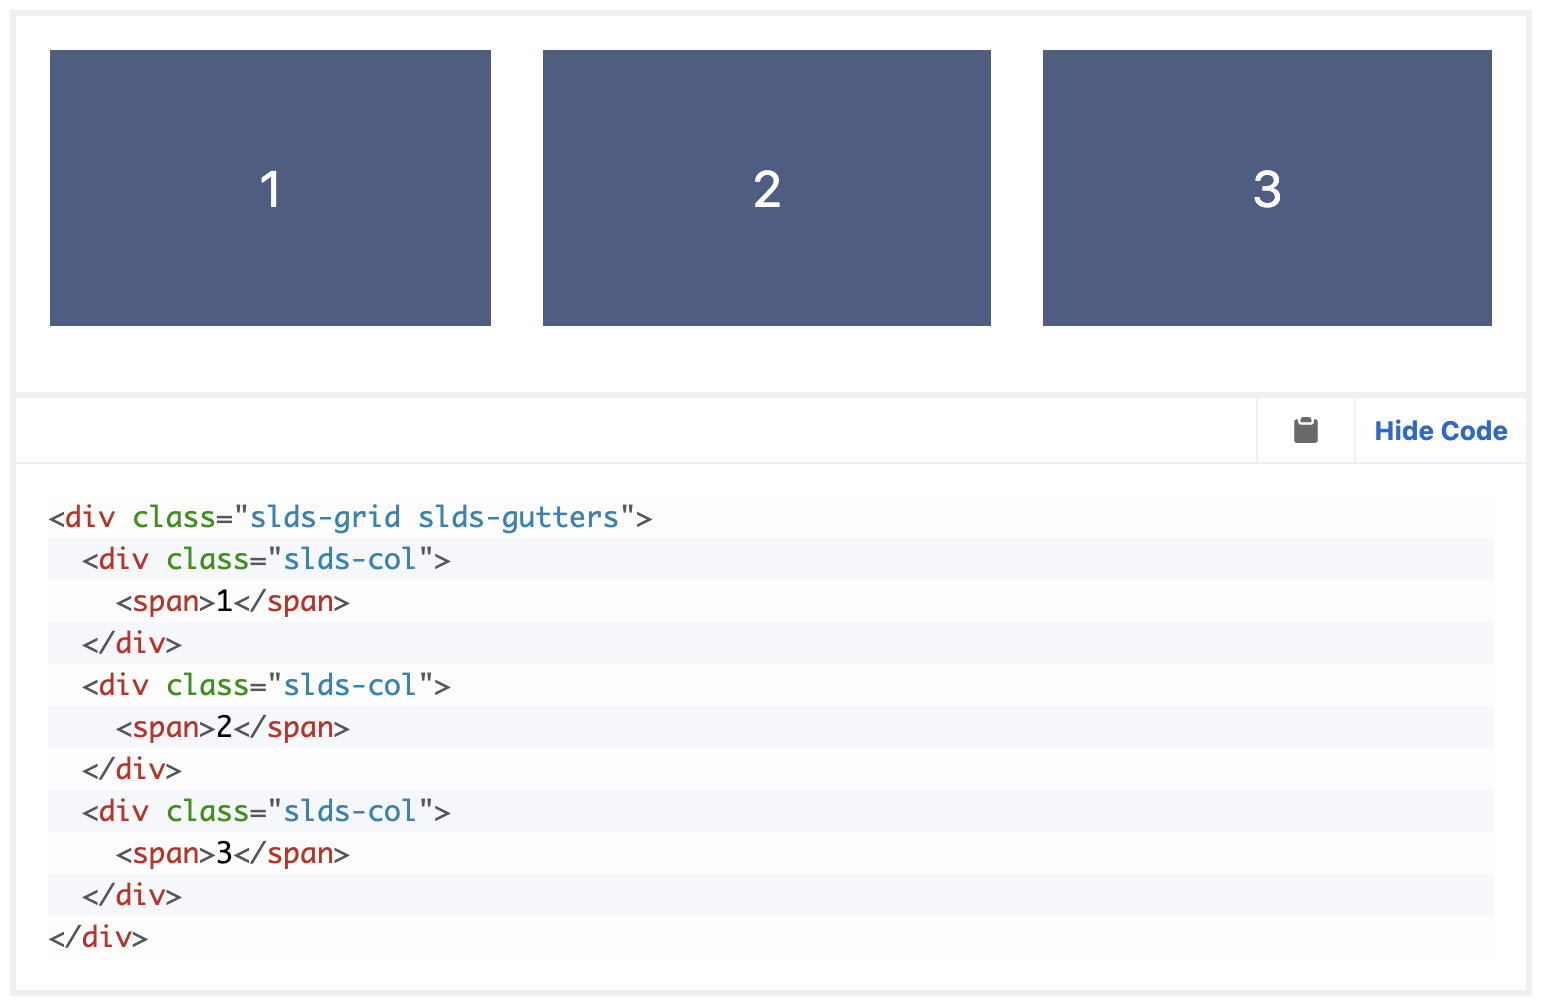Click the closing div tag at the bottom
Viewport: 1542px width, 1004px height.
[x=96, y=937]
